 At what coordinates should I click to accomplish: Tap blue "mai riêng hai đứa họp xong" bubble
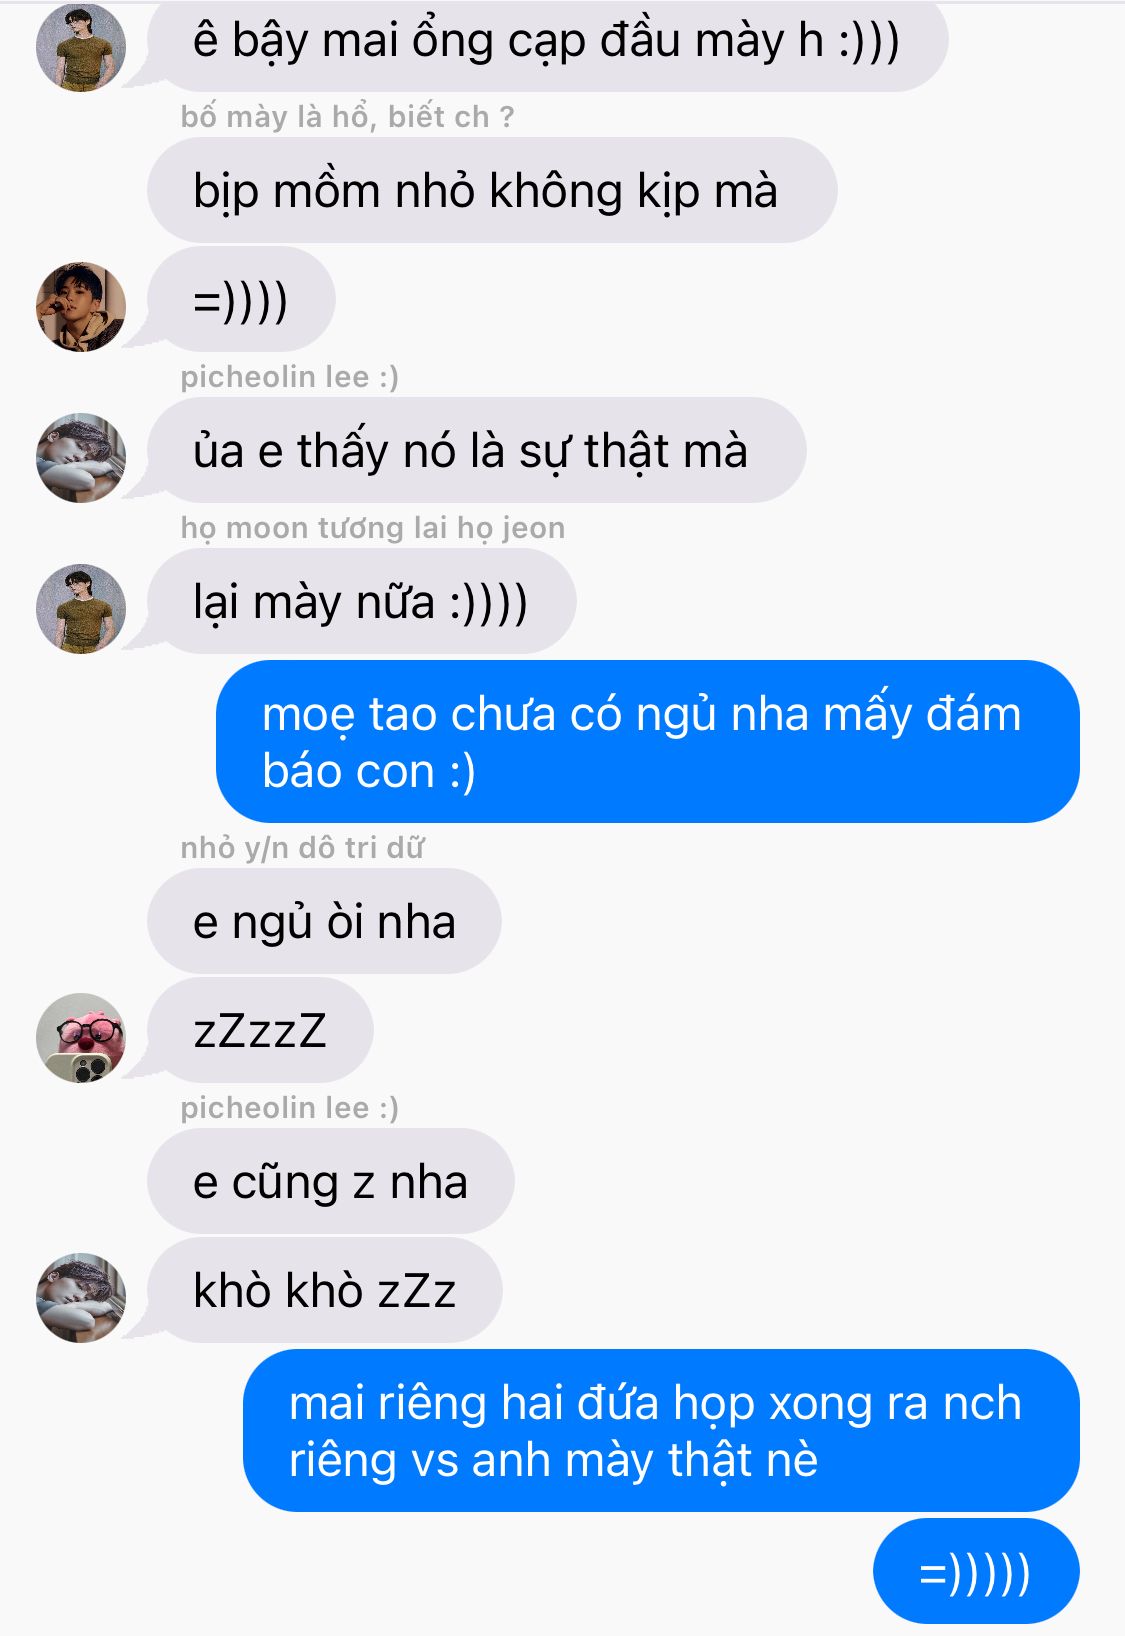coord(661,1430)
